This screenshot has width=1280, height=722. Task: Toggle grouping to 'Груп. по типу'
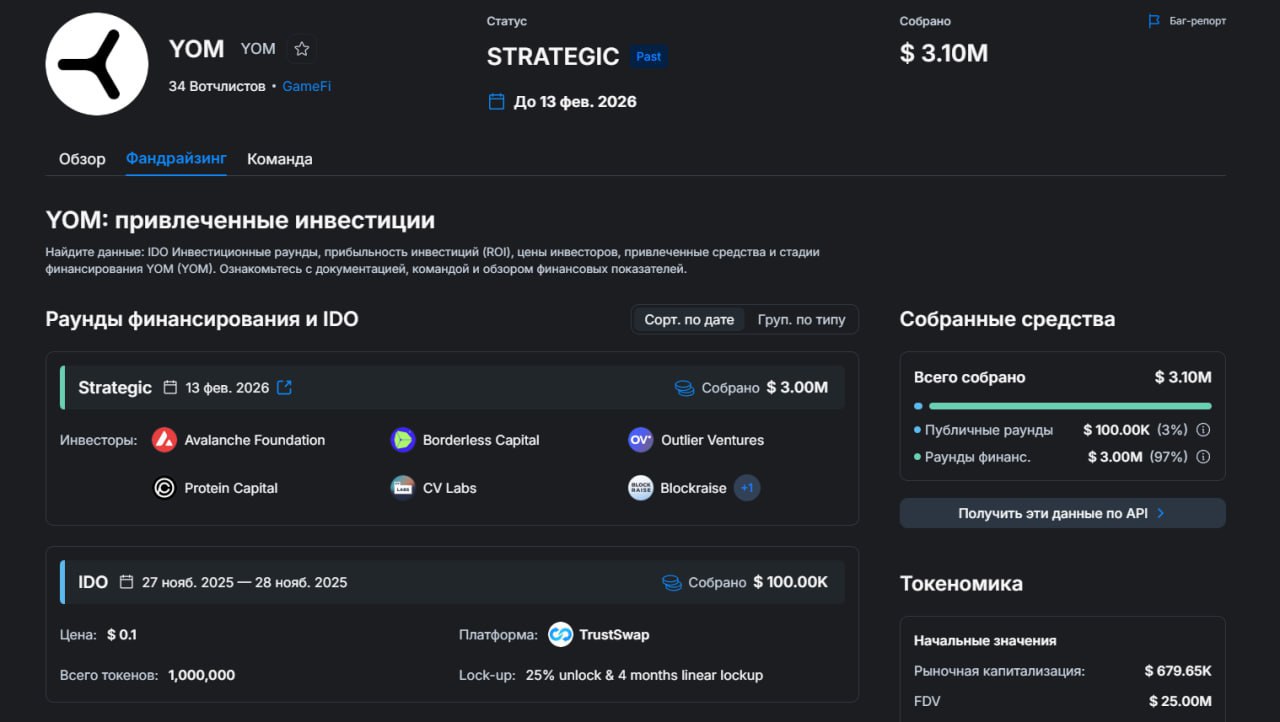801,320
